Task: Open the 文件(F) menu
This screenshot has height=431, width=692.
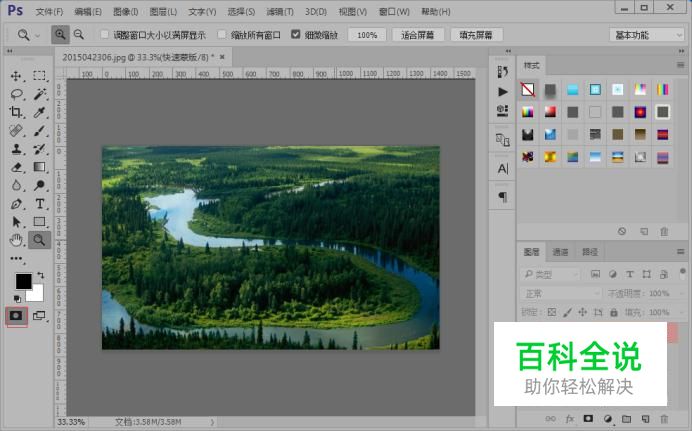Action: 49,12
